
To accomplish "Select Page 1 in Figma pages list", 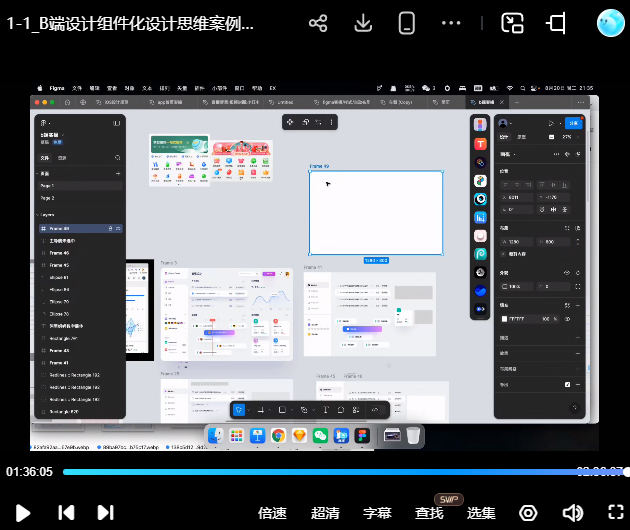I will [x=48, y=186].
